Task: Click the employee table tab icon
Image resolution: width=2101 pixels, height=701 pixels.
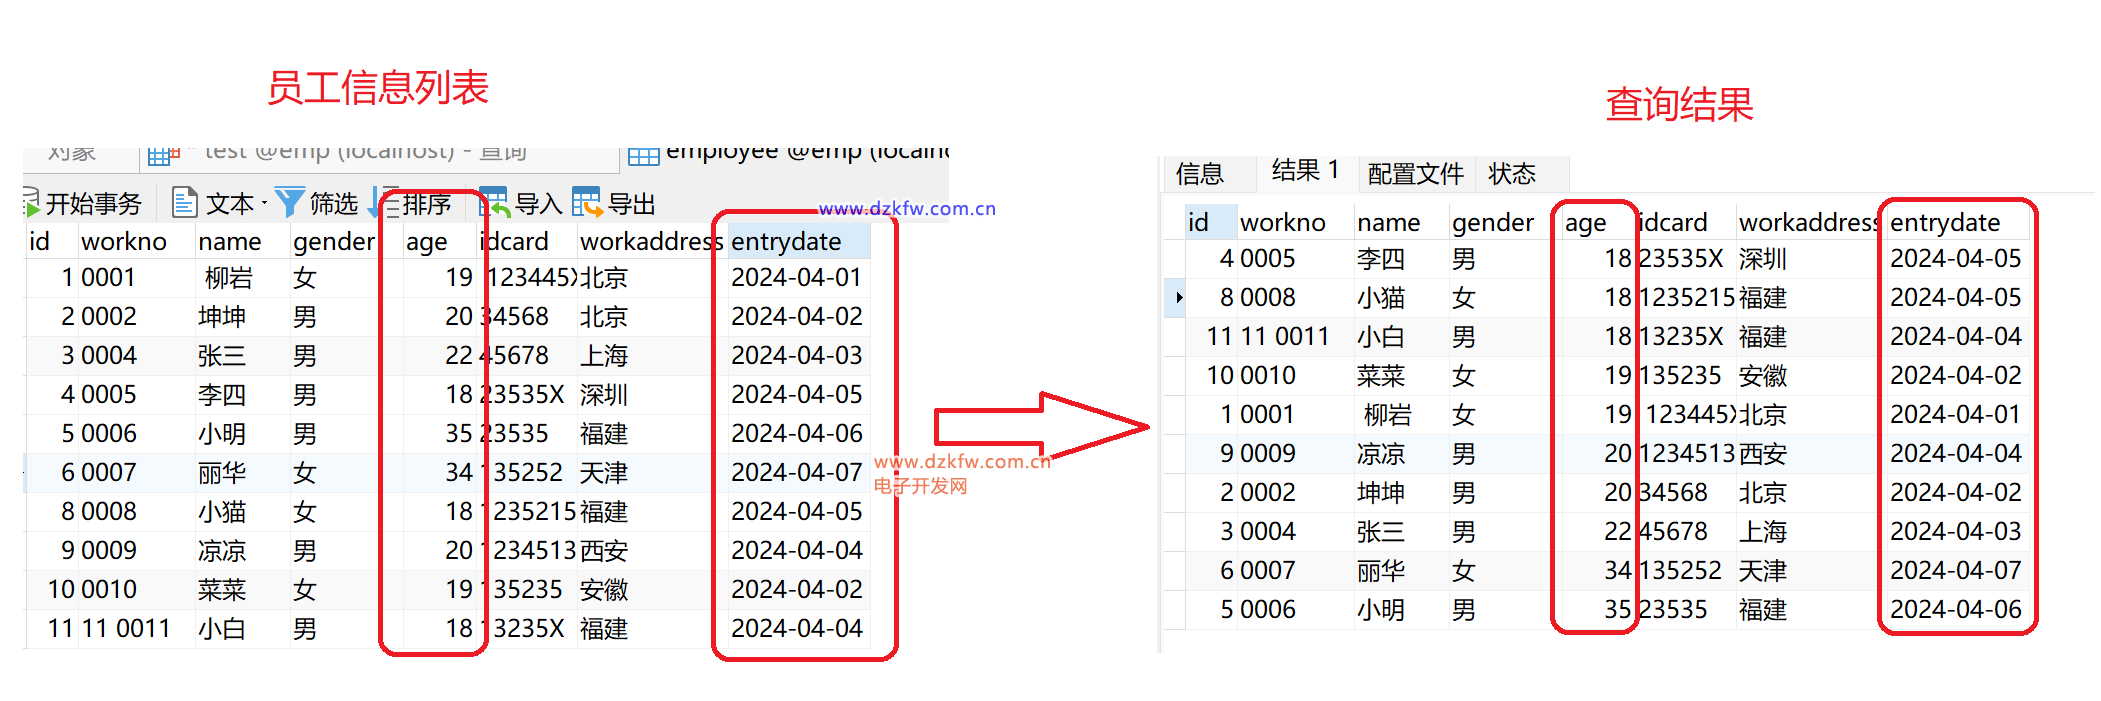Action: (643, 155)
